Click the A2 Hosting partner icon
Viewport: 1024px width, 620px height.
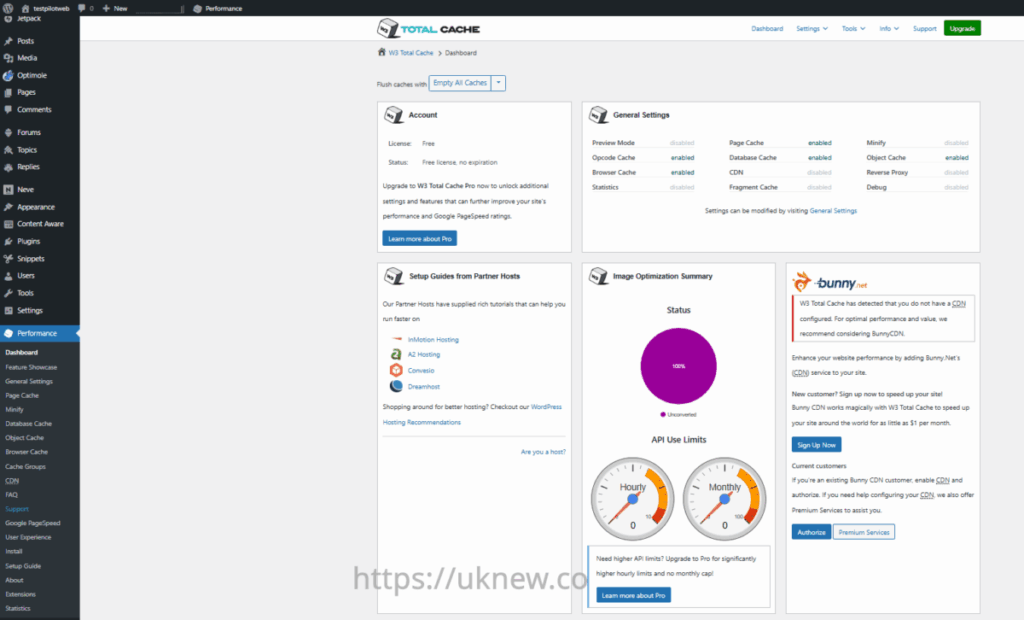[x=397, y=355]
